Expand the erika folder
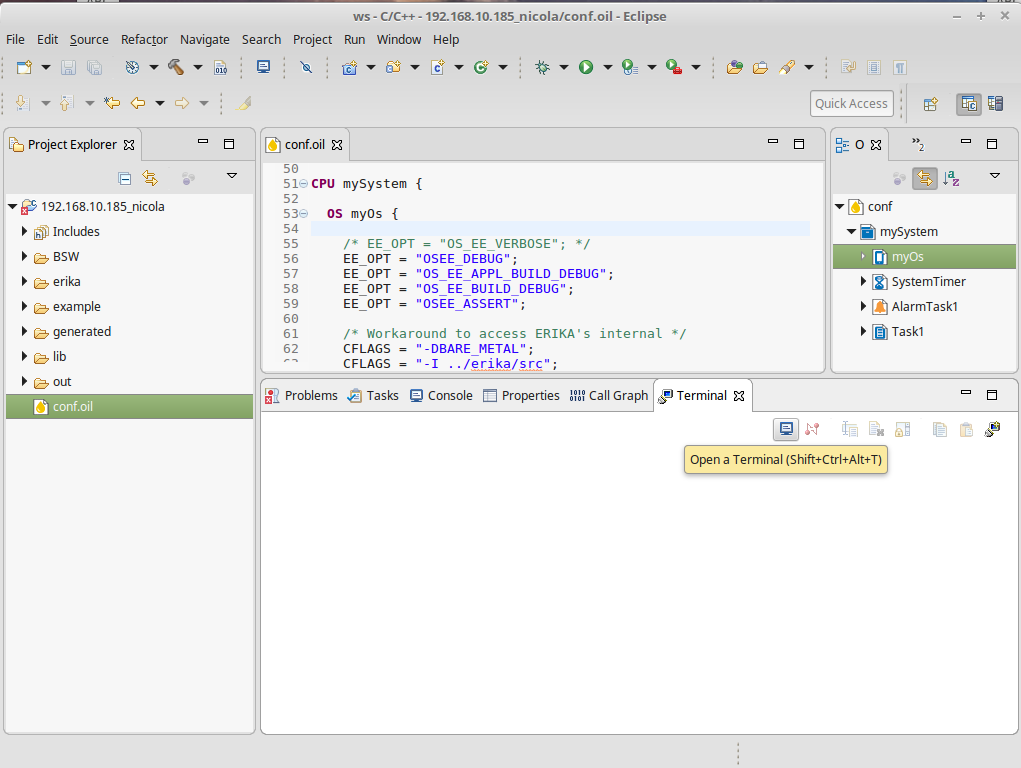The width and height of the screenshot is (1021, 768). click(24, 281)
